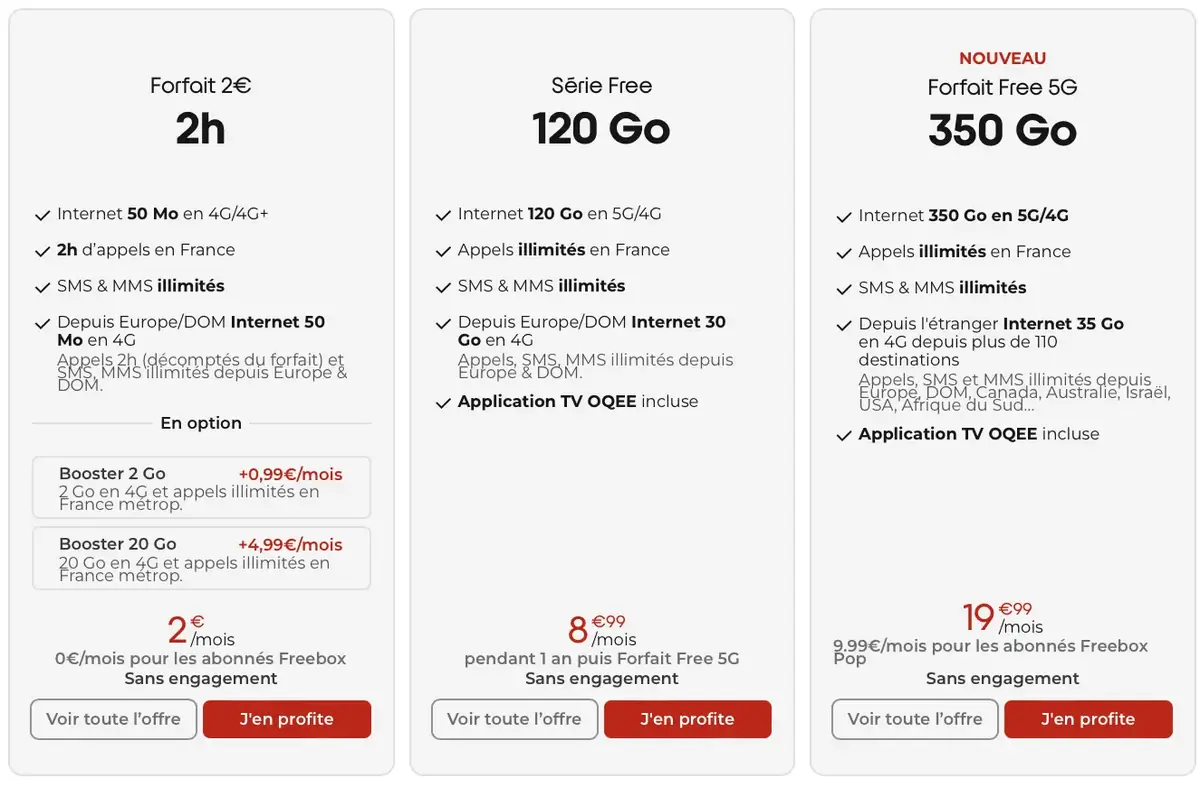Click the checkmark beside 2h d'appels en France
The height and width of the screenshot is (787, 1200).
click(42, 249)
